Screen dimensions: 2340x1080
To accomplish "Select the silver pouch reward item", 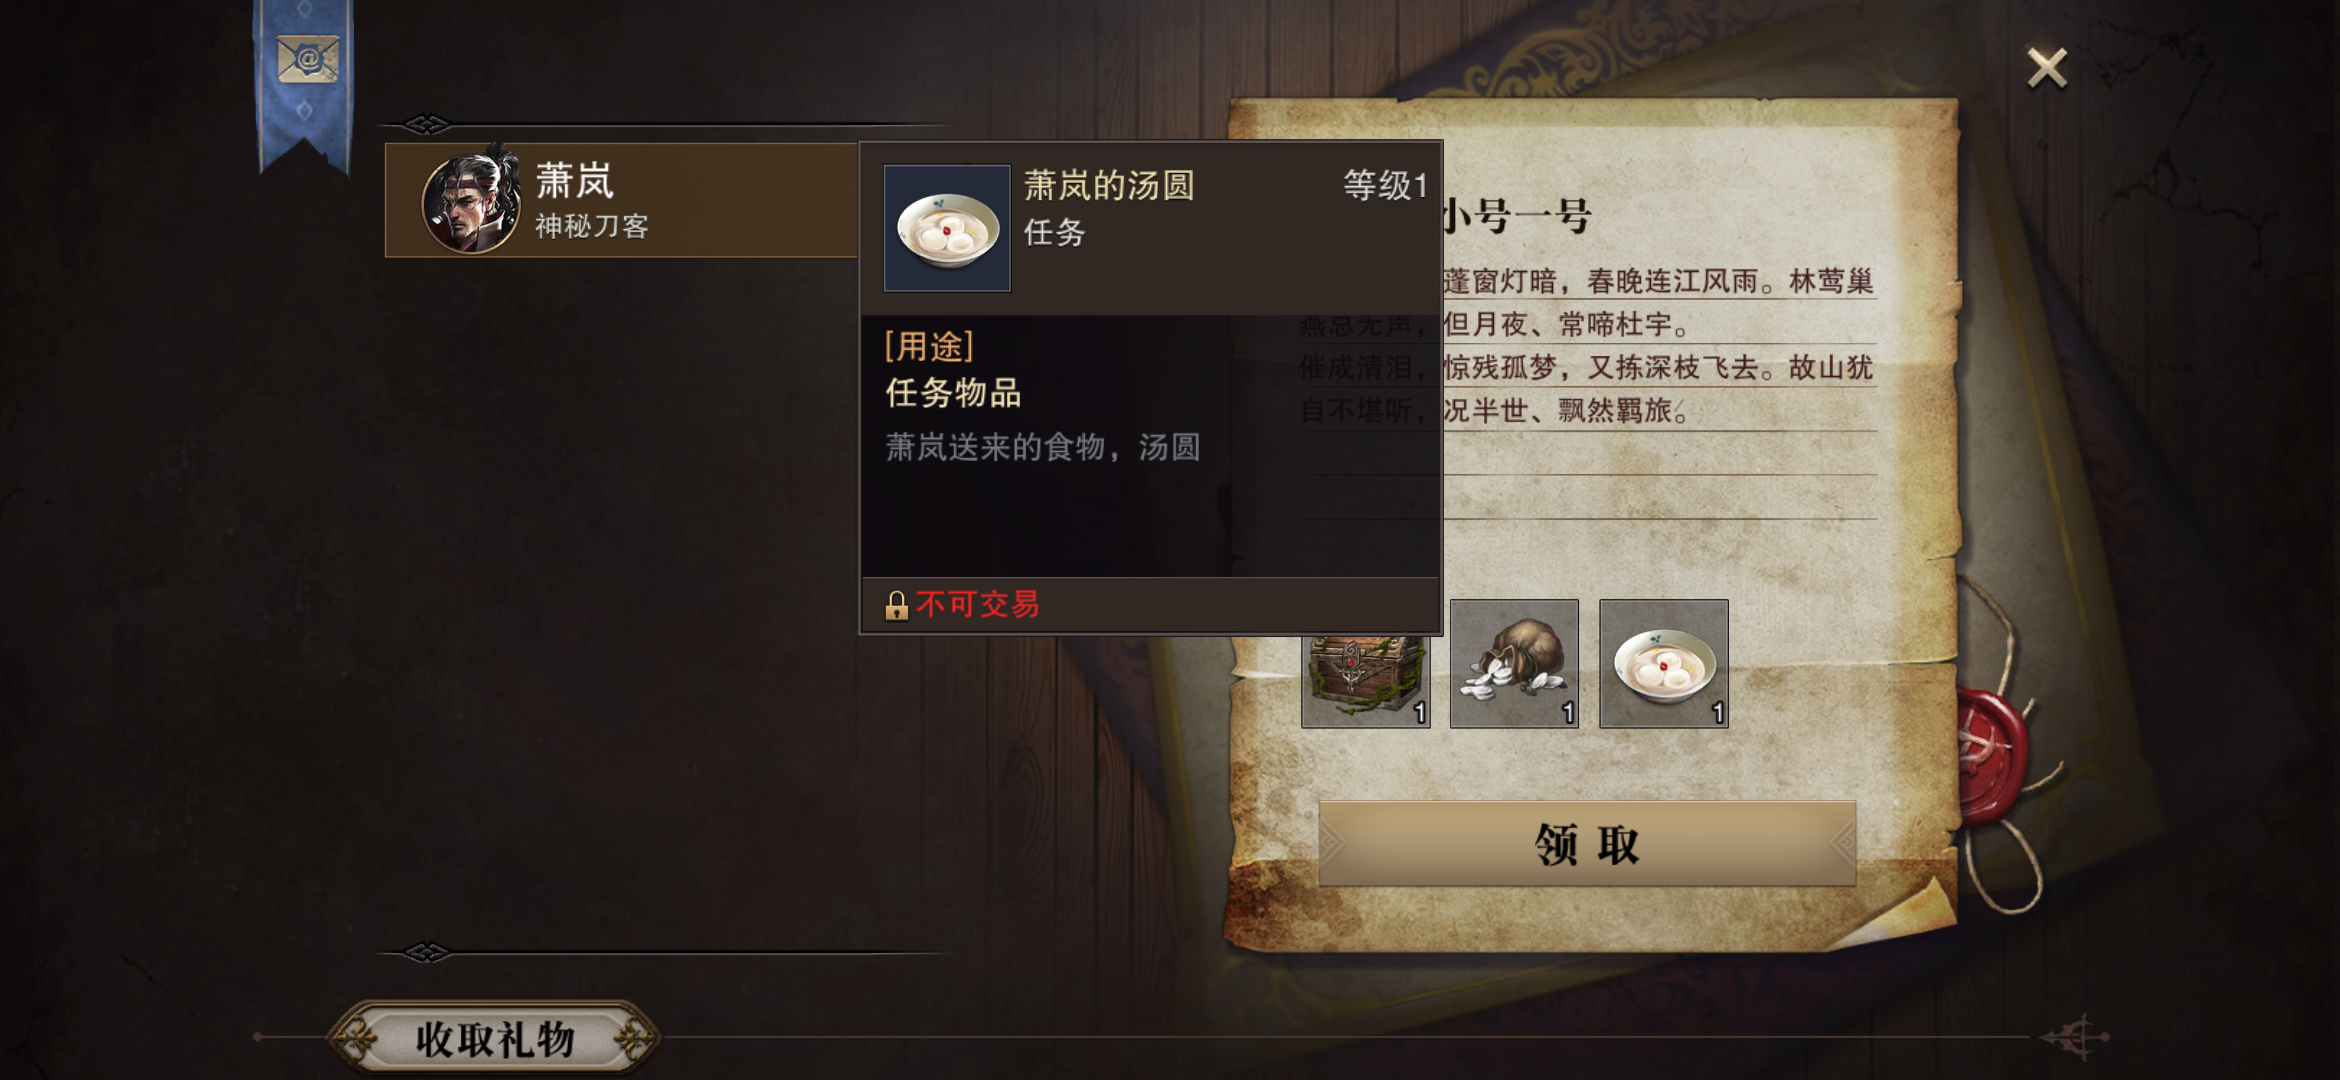I will [1514, 663].
